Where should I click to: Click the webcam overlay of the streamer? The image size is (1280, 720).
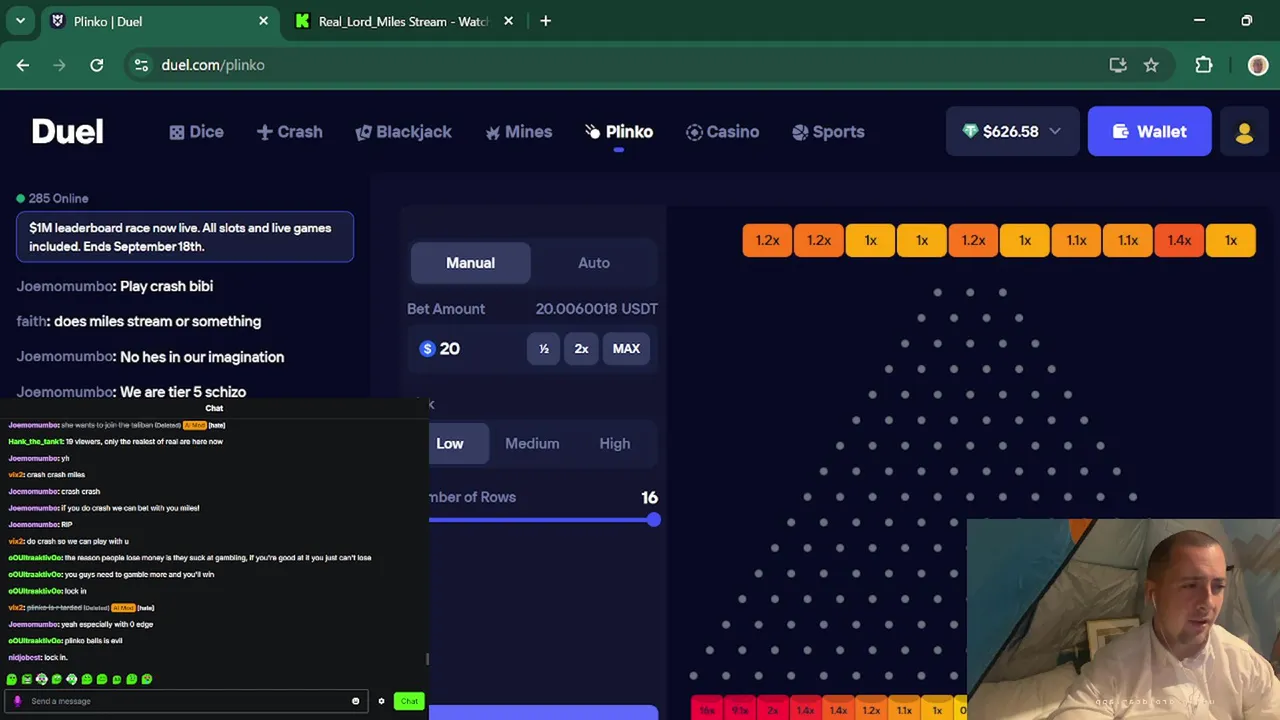click(1122, 618)
